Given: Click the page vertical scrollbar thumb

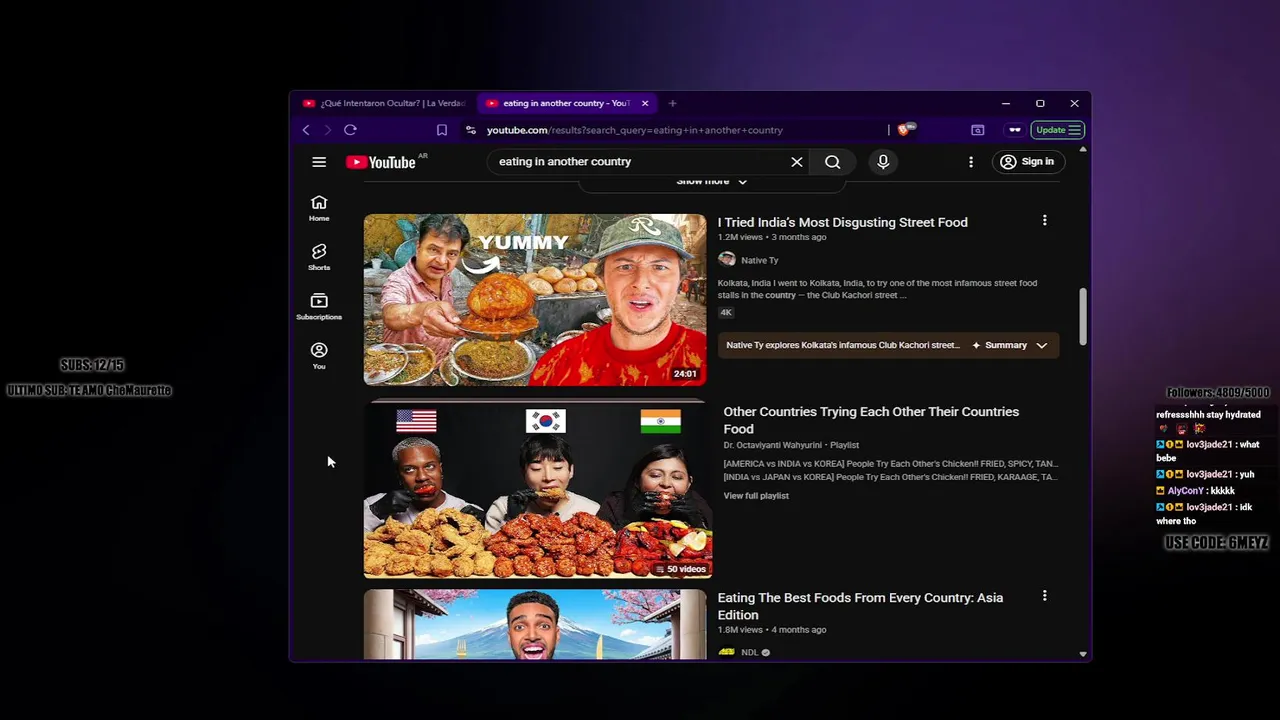Looking at the screenshot, I should [x=1083, y=316].
